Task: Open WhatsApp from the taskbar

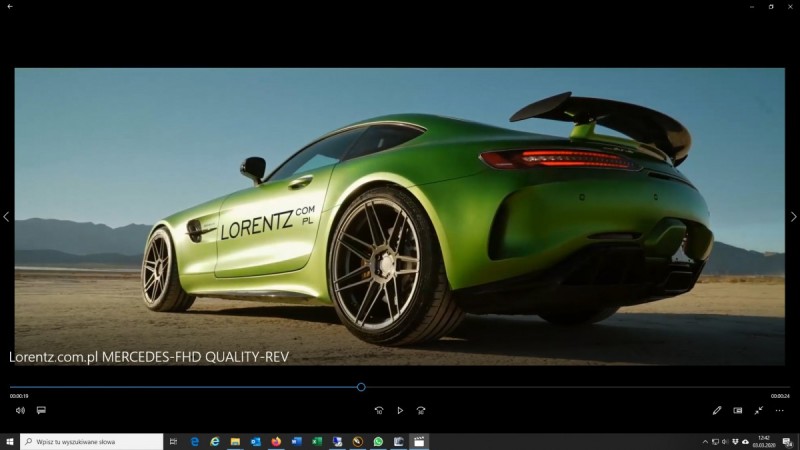Action: click(378, 441)
